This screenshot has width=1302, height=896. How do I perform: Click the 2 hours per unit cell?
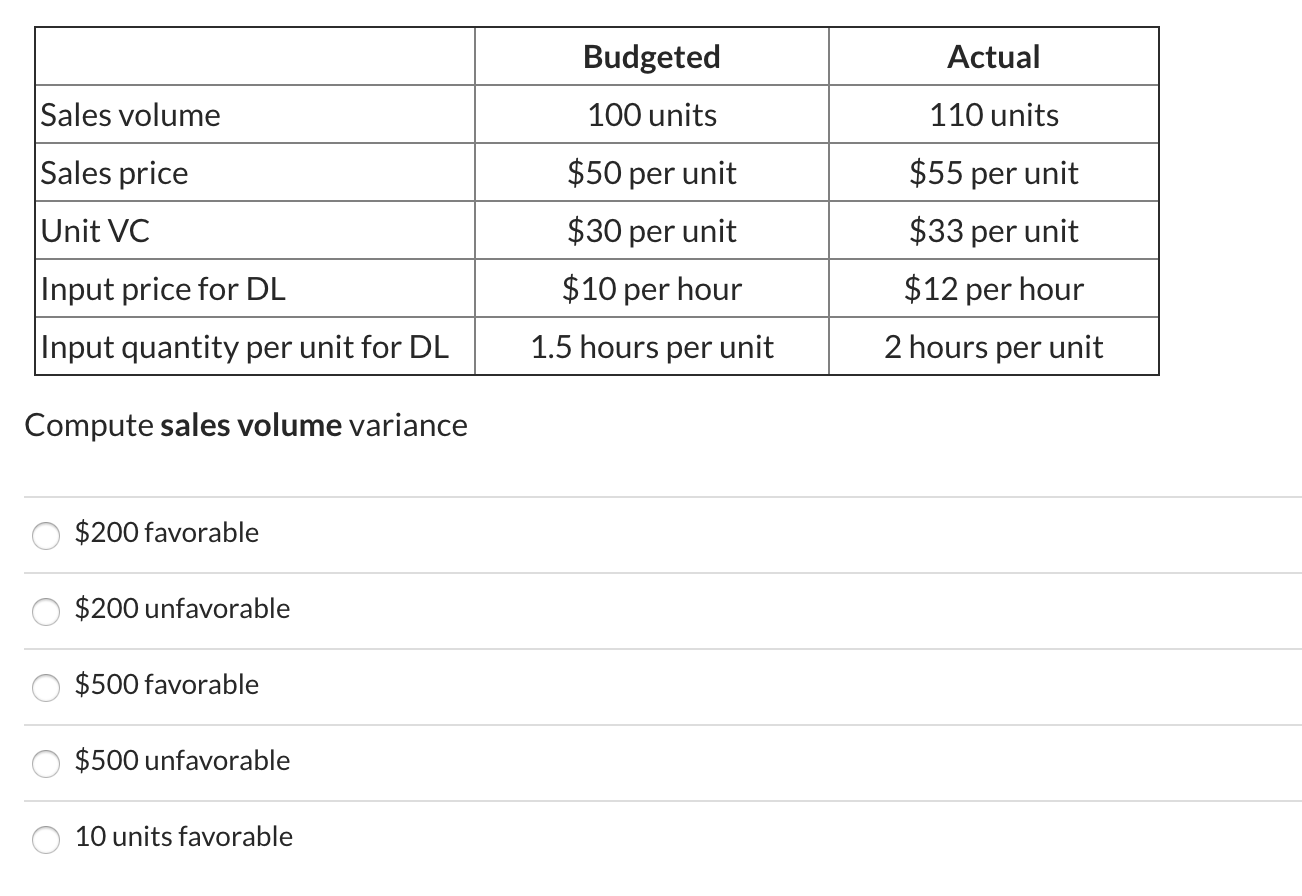[x=993, y=346]
